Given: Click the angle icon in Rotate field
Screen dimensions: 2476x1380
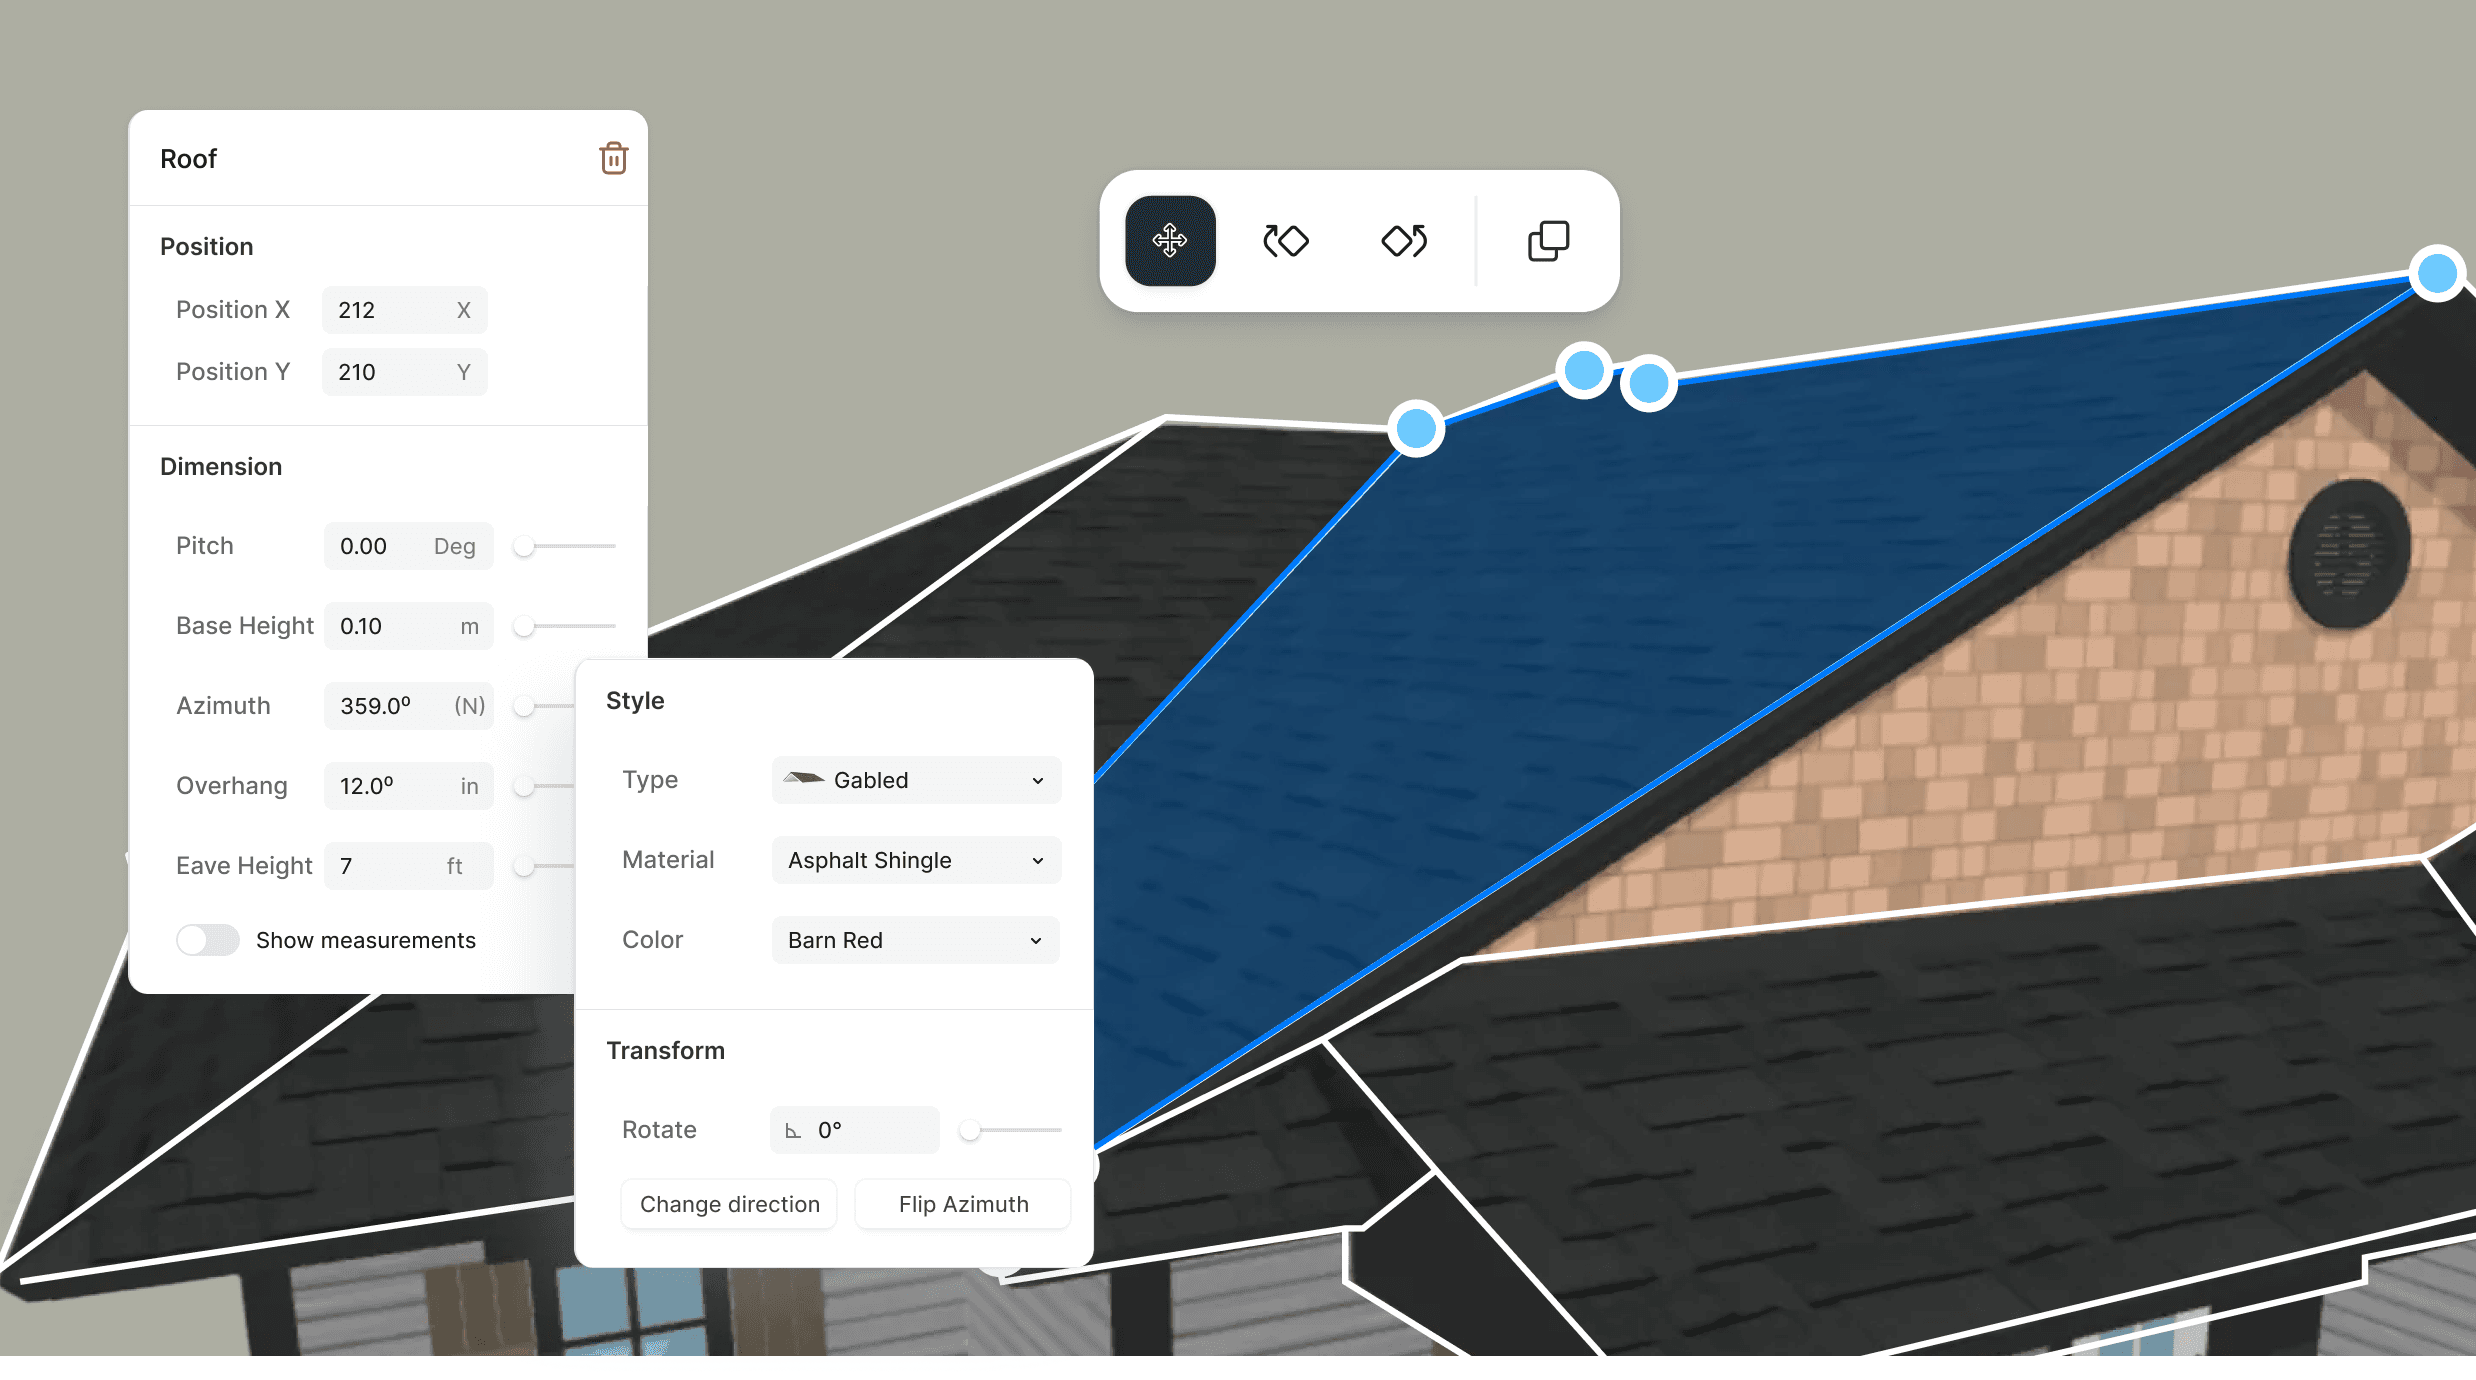Looking at the screenshot, I should tap(793, 1131).
